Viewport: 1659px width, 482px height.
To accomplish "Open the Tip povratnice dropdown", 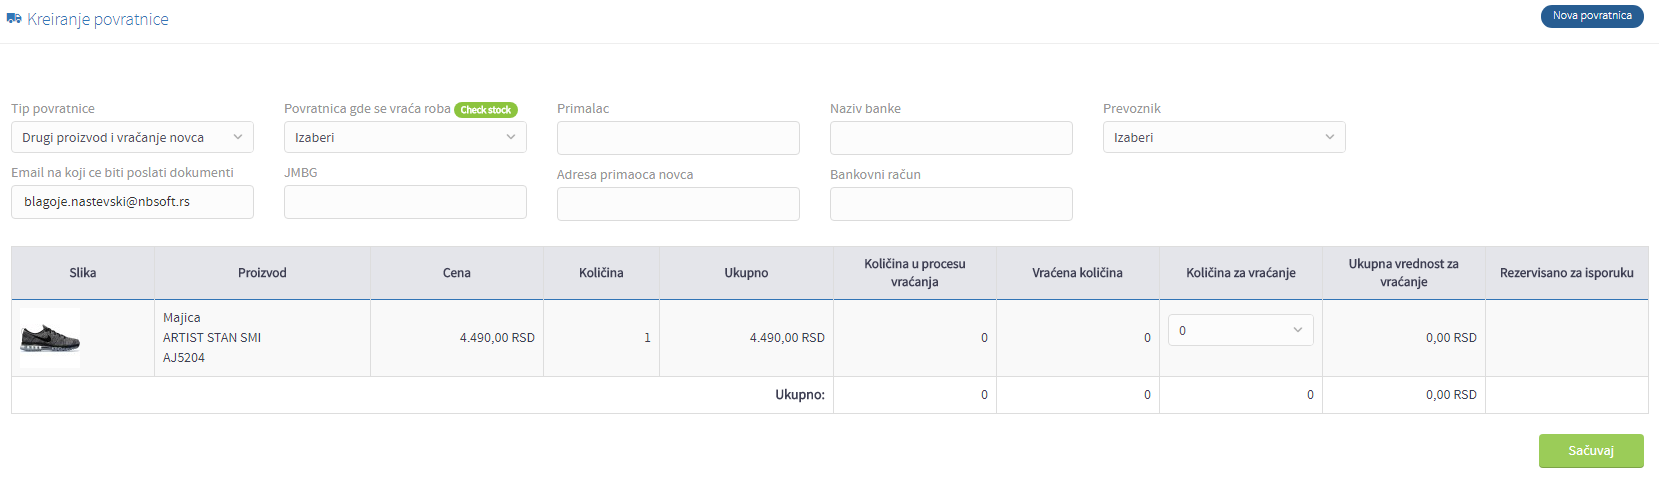I will (x=132, y=137).
